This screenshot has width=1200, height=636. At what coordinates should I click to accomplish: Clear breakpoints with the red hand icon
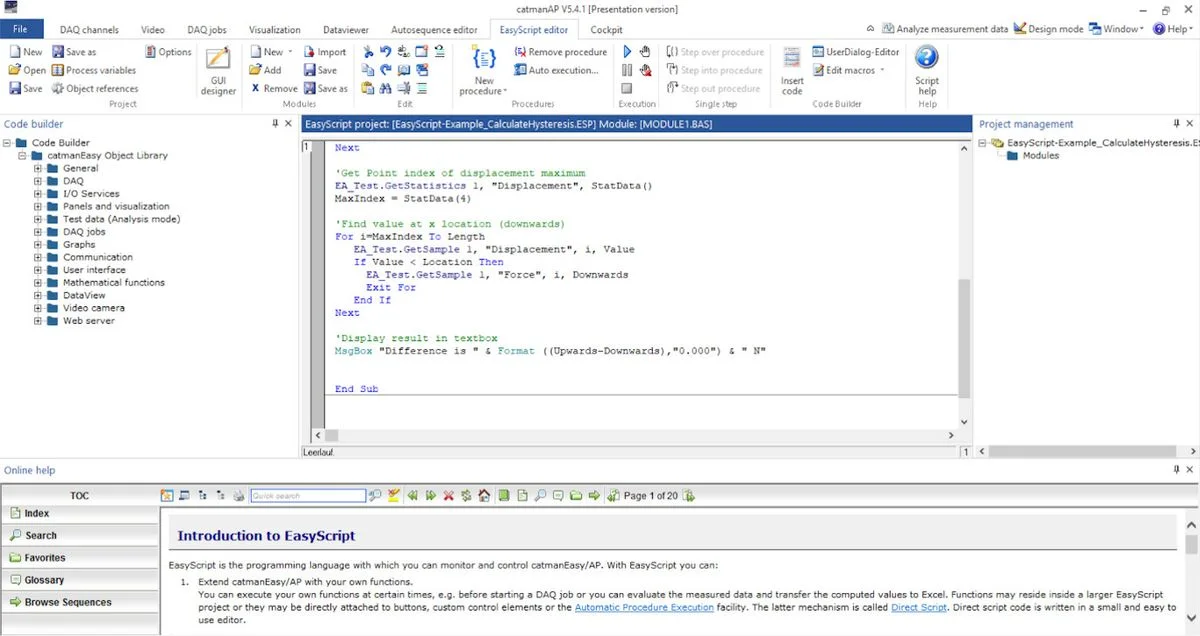click(645, 70)
